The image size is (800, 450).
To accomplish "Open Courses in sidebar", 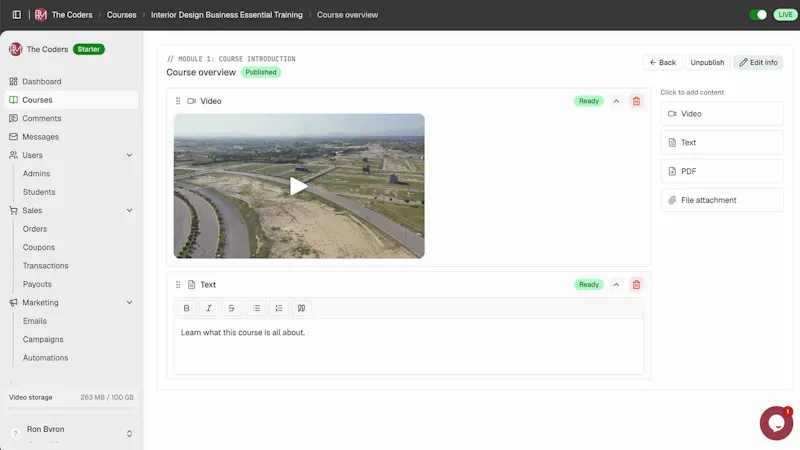I will (x=71, y=99).
